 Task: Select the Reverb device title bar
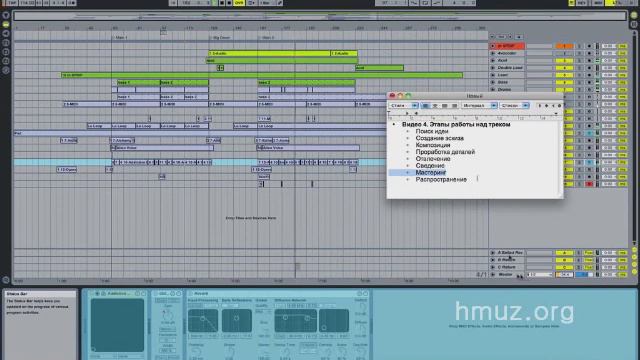click(x=278, y=293)
